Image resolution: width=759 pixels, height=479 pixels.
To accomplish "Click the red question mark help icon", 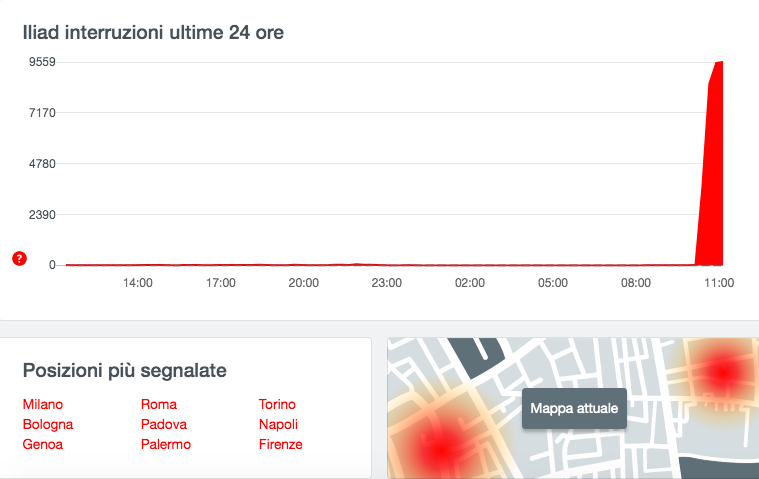I will (x=19, y=259).
